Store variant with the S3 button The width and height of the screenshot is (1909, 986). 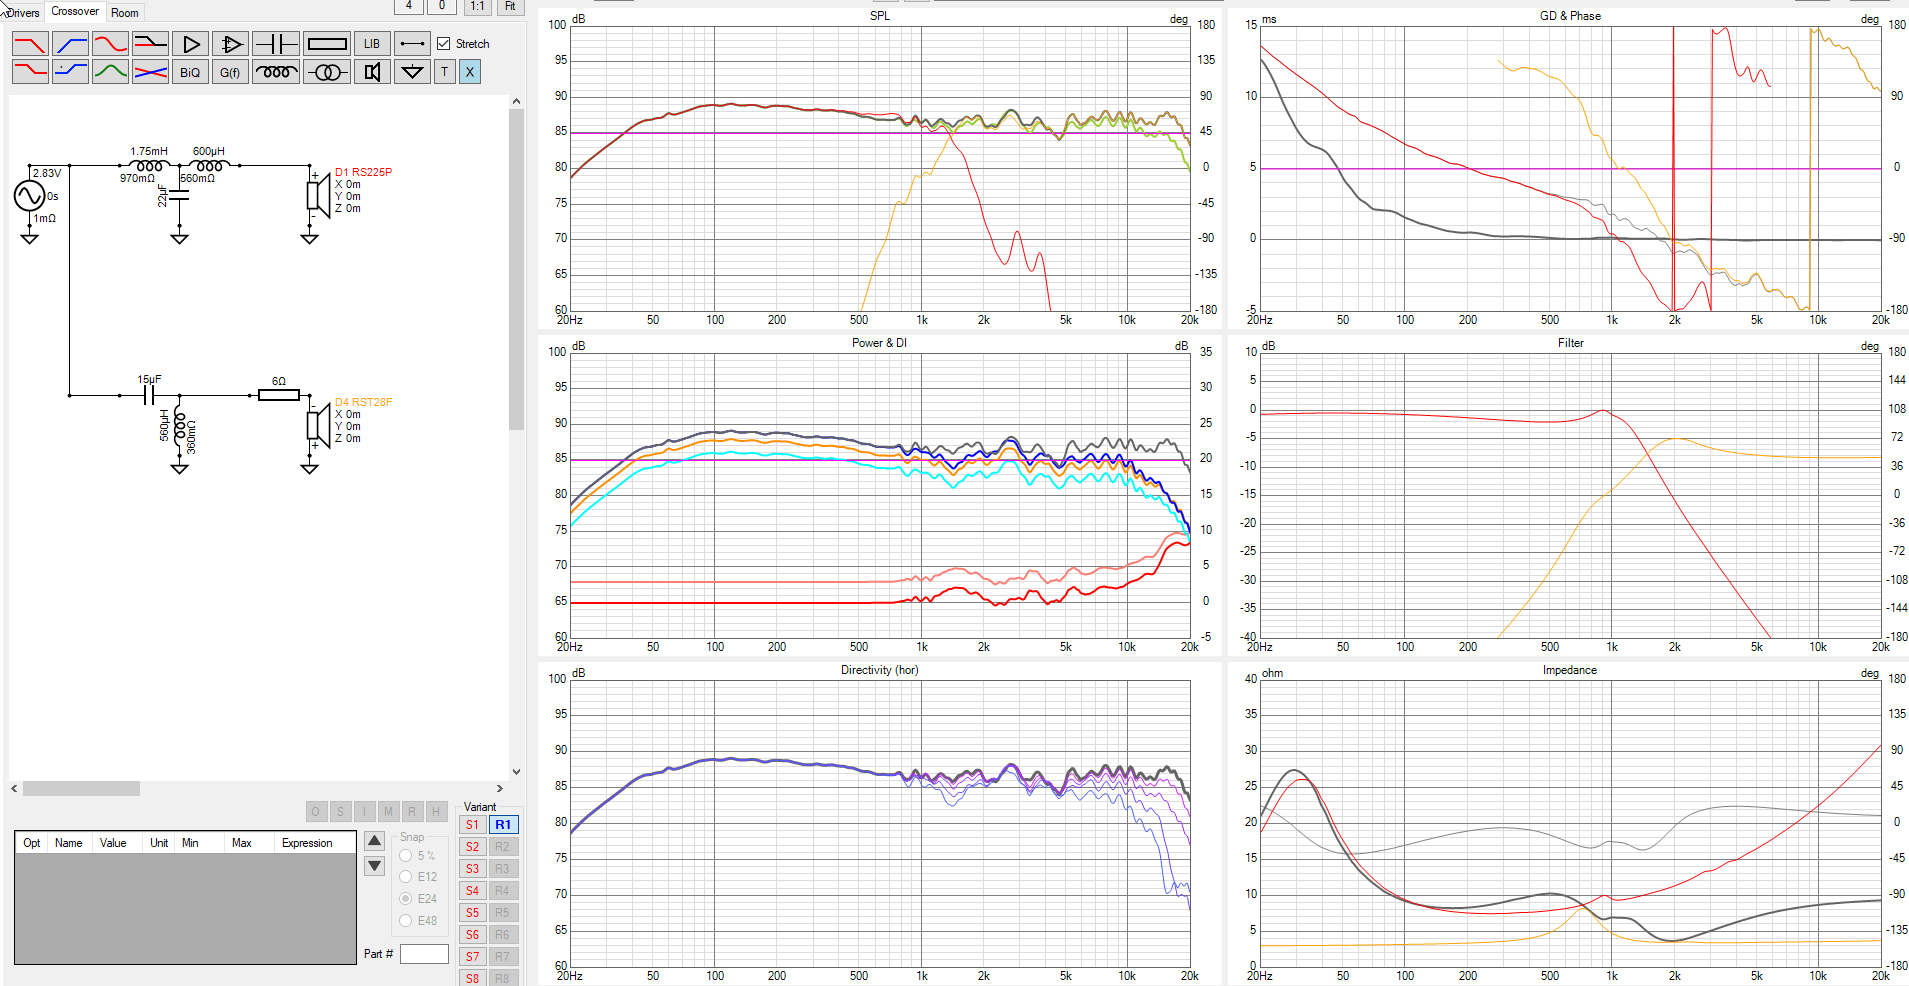click(x=473, y=869)
